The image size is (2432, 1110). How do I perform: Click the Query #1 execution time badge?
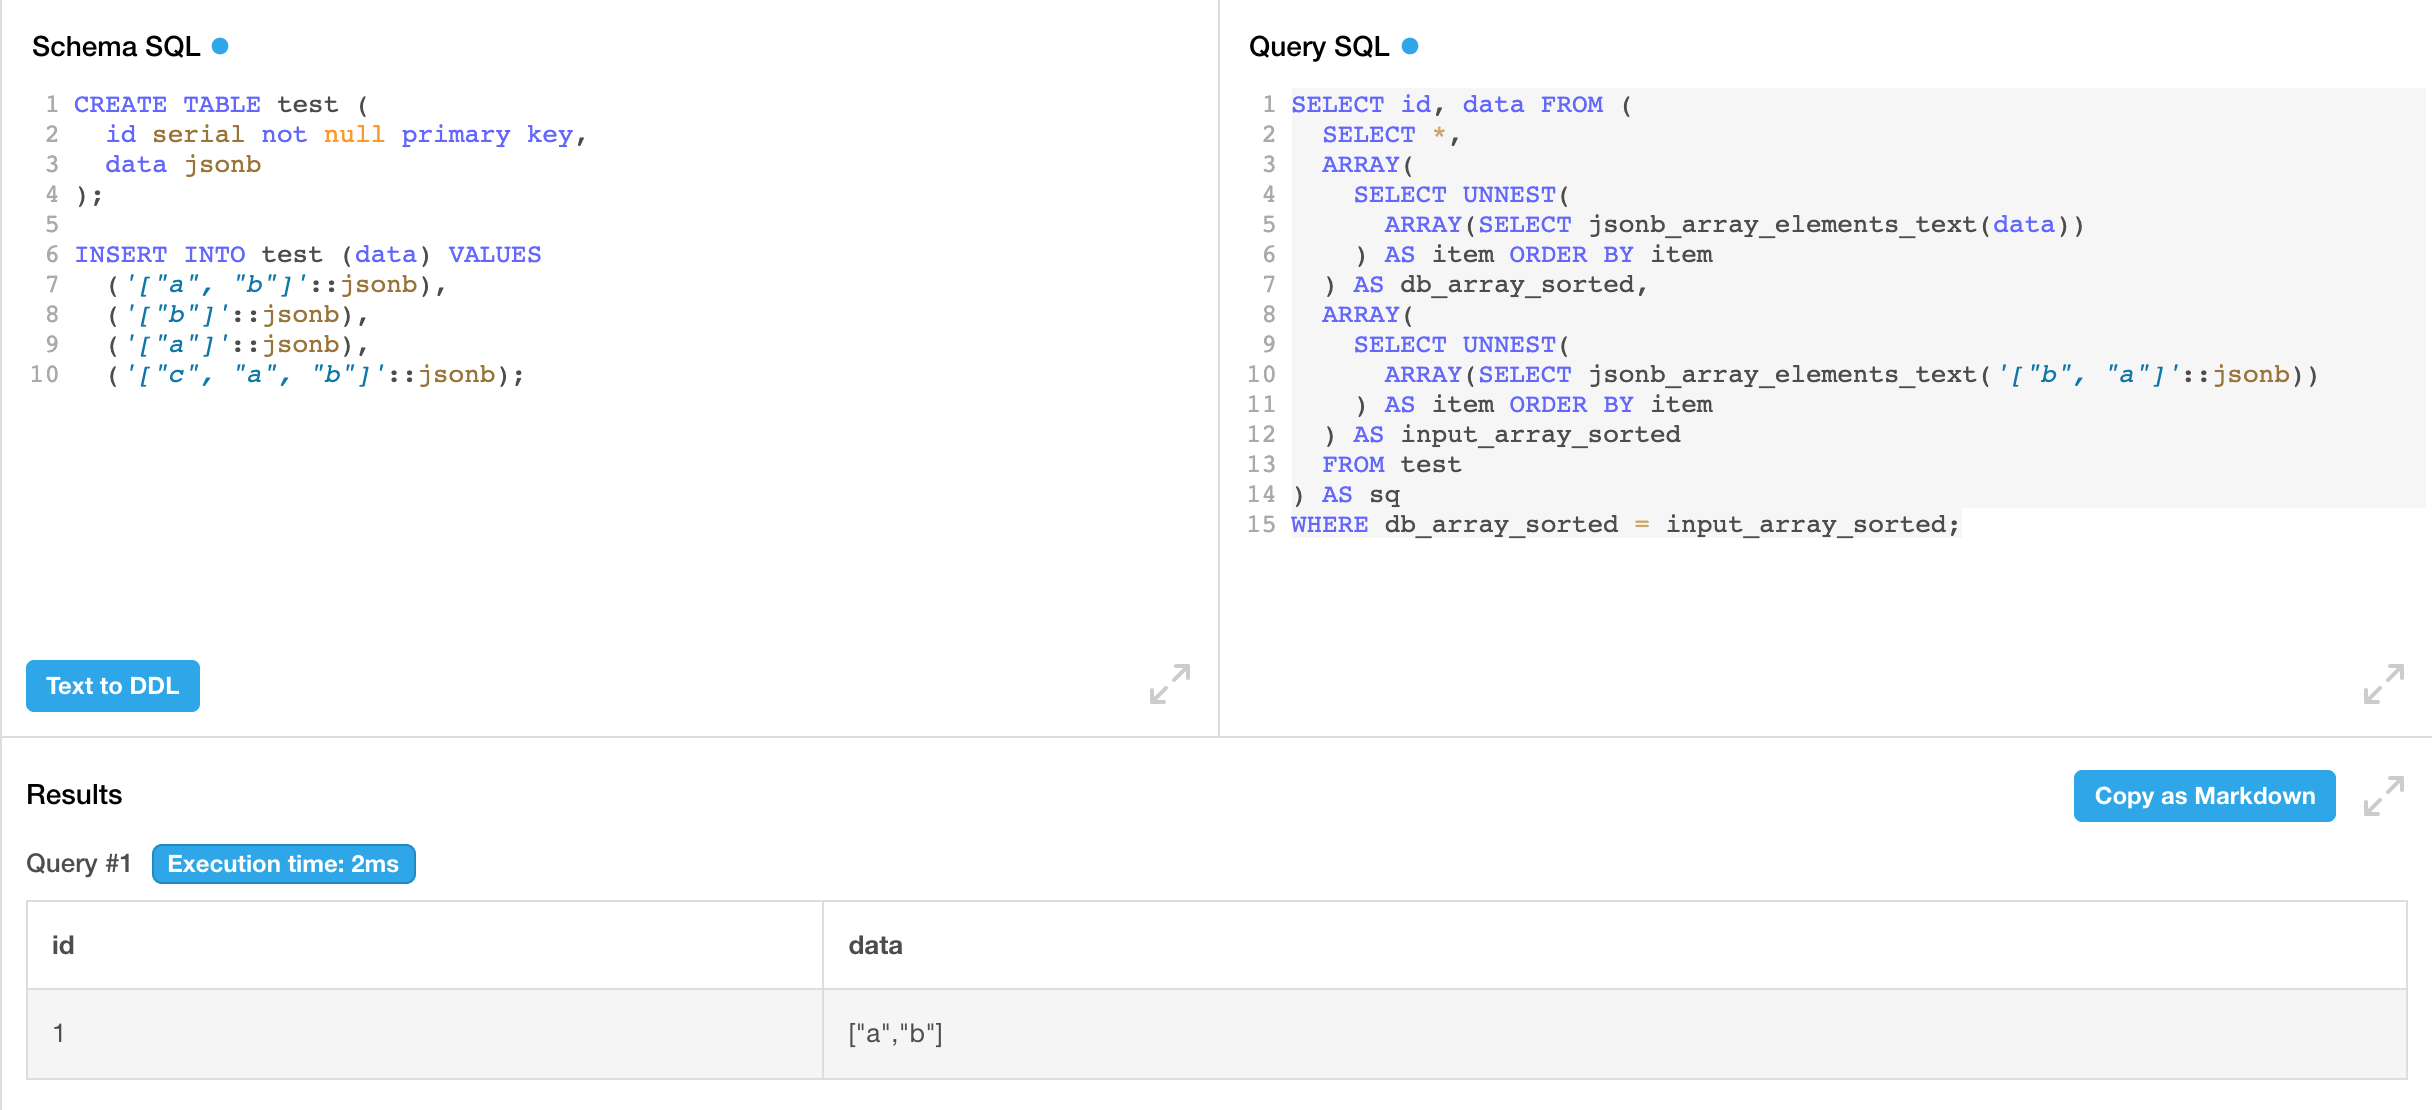[284, 865]
